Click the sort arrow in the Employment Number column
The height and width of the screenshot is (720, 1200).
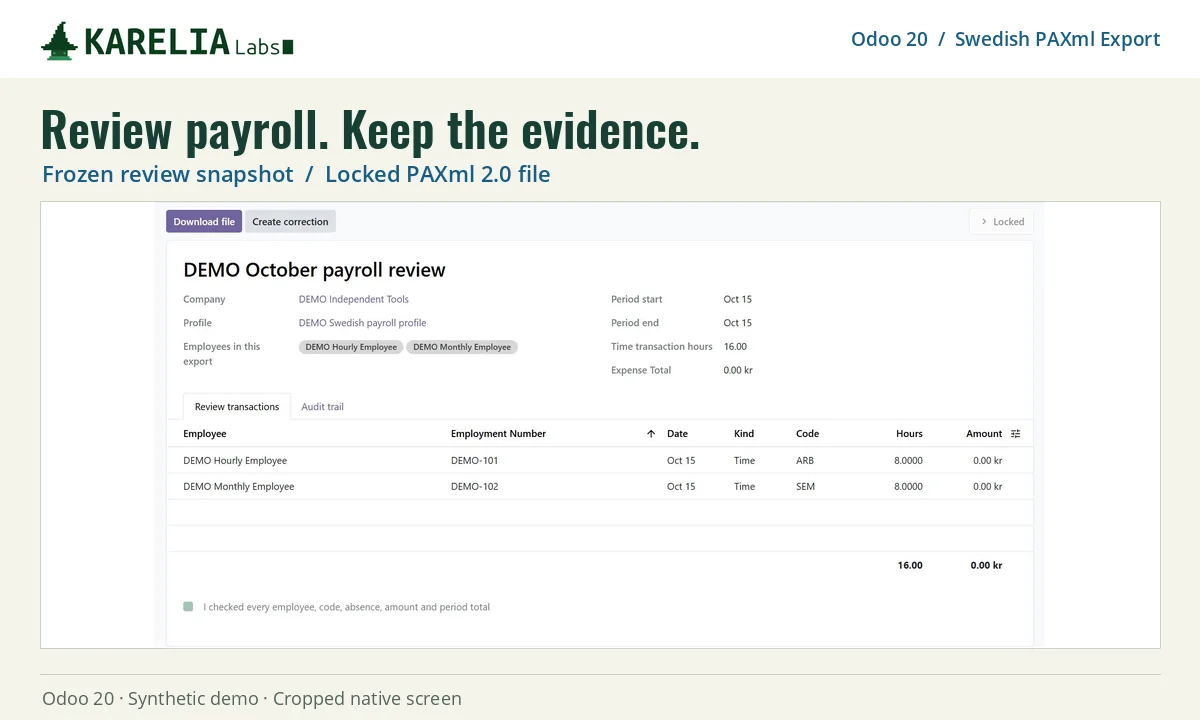(651, 434)
